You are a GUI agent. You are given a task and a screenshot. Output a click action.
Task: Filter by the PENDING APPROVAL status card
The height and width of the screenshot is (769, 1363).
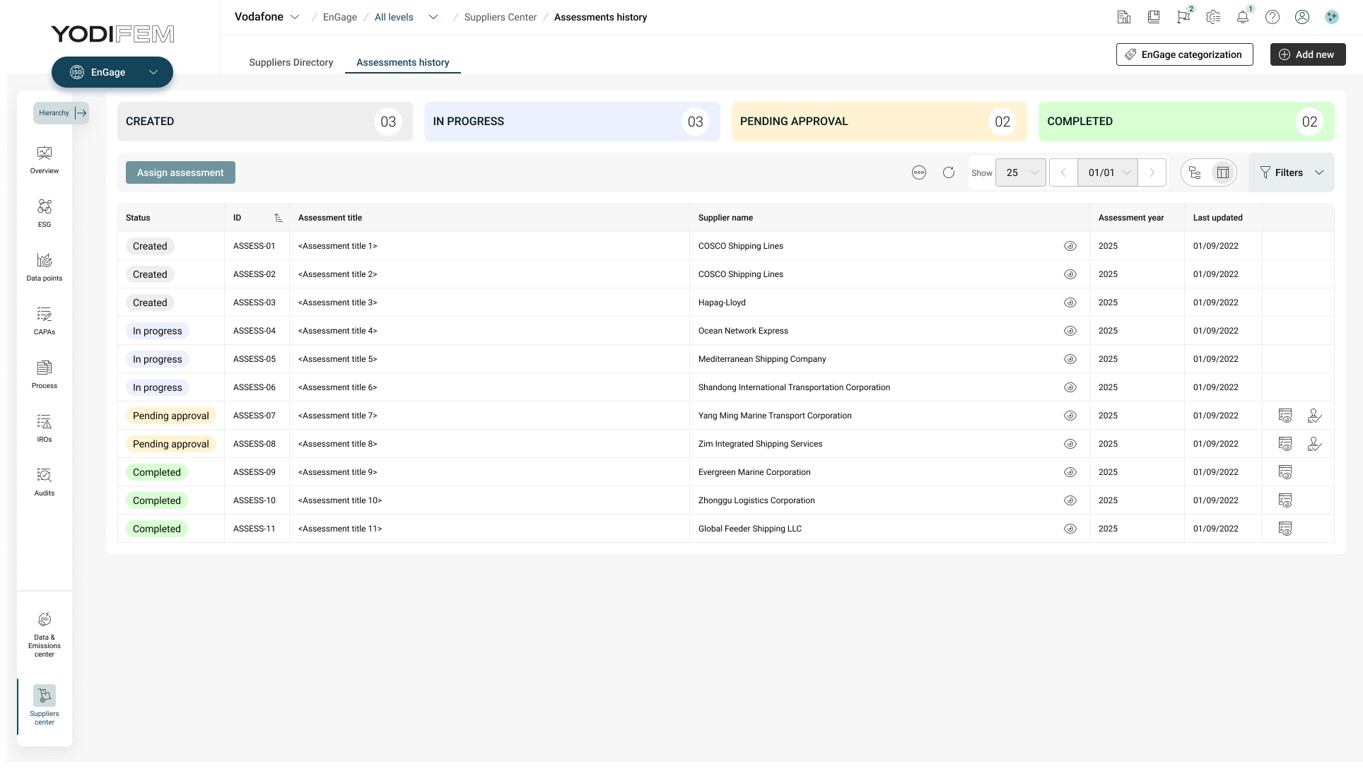tap(879, 121)
